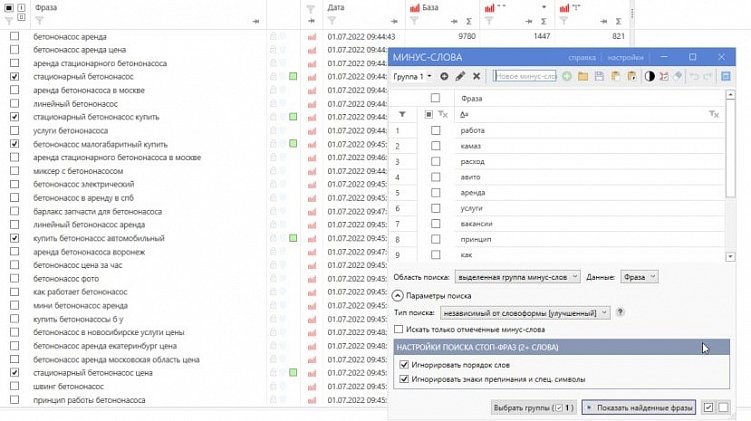Check the minus-word вакансии checkbox

(435, 224)
